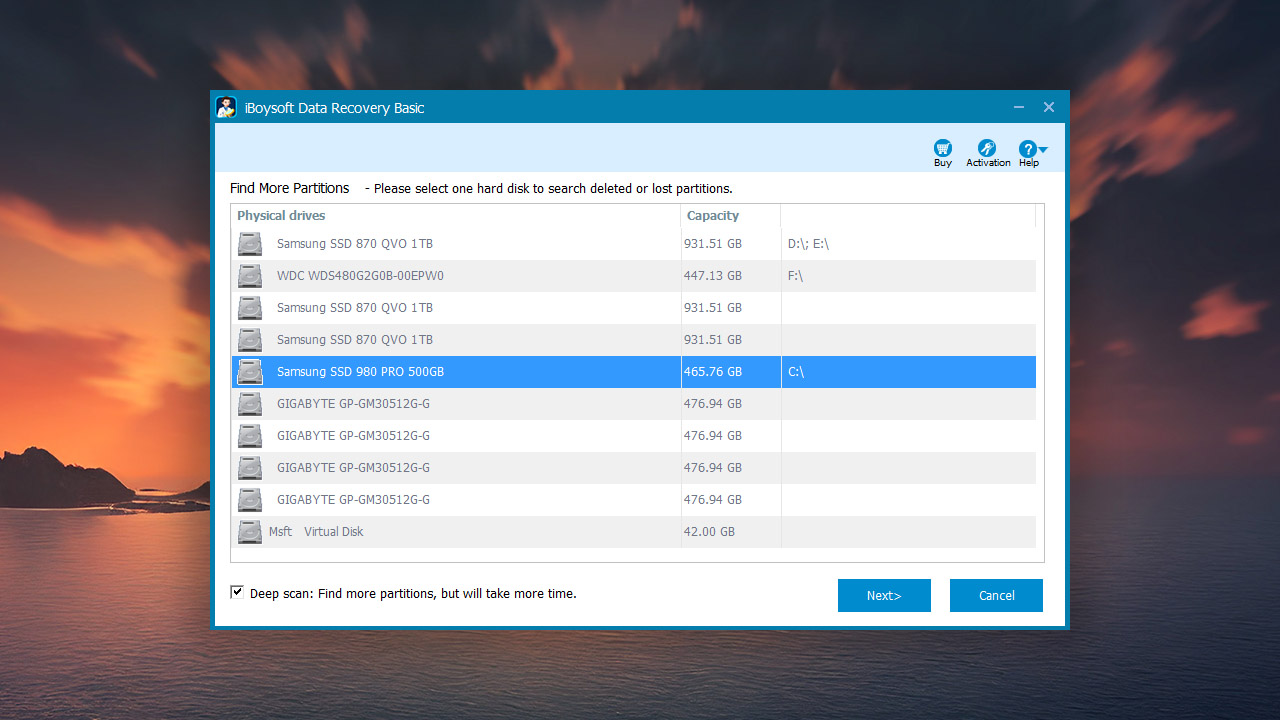Select the WDC WDS480G2G0B-00EPW0 drive name
The width and height of the screenshot is (1280, 720).
[x=360, y=276]
